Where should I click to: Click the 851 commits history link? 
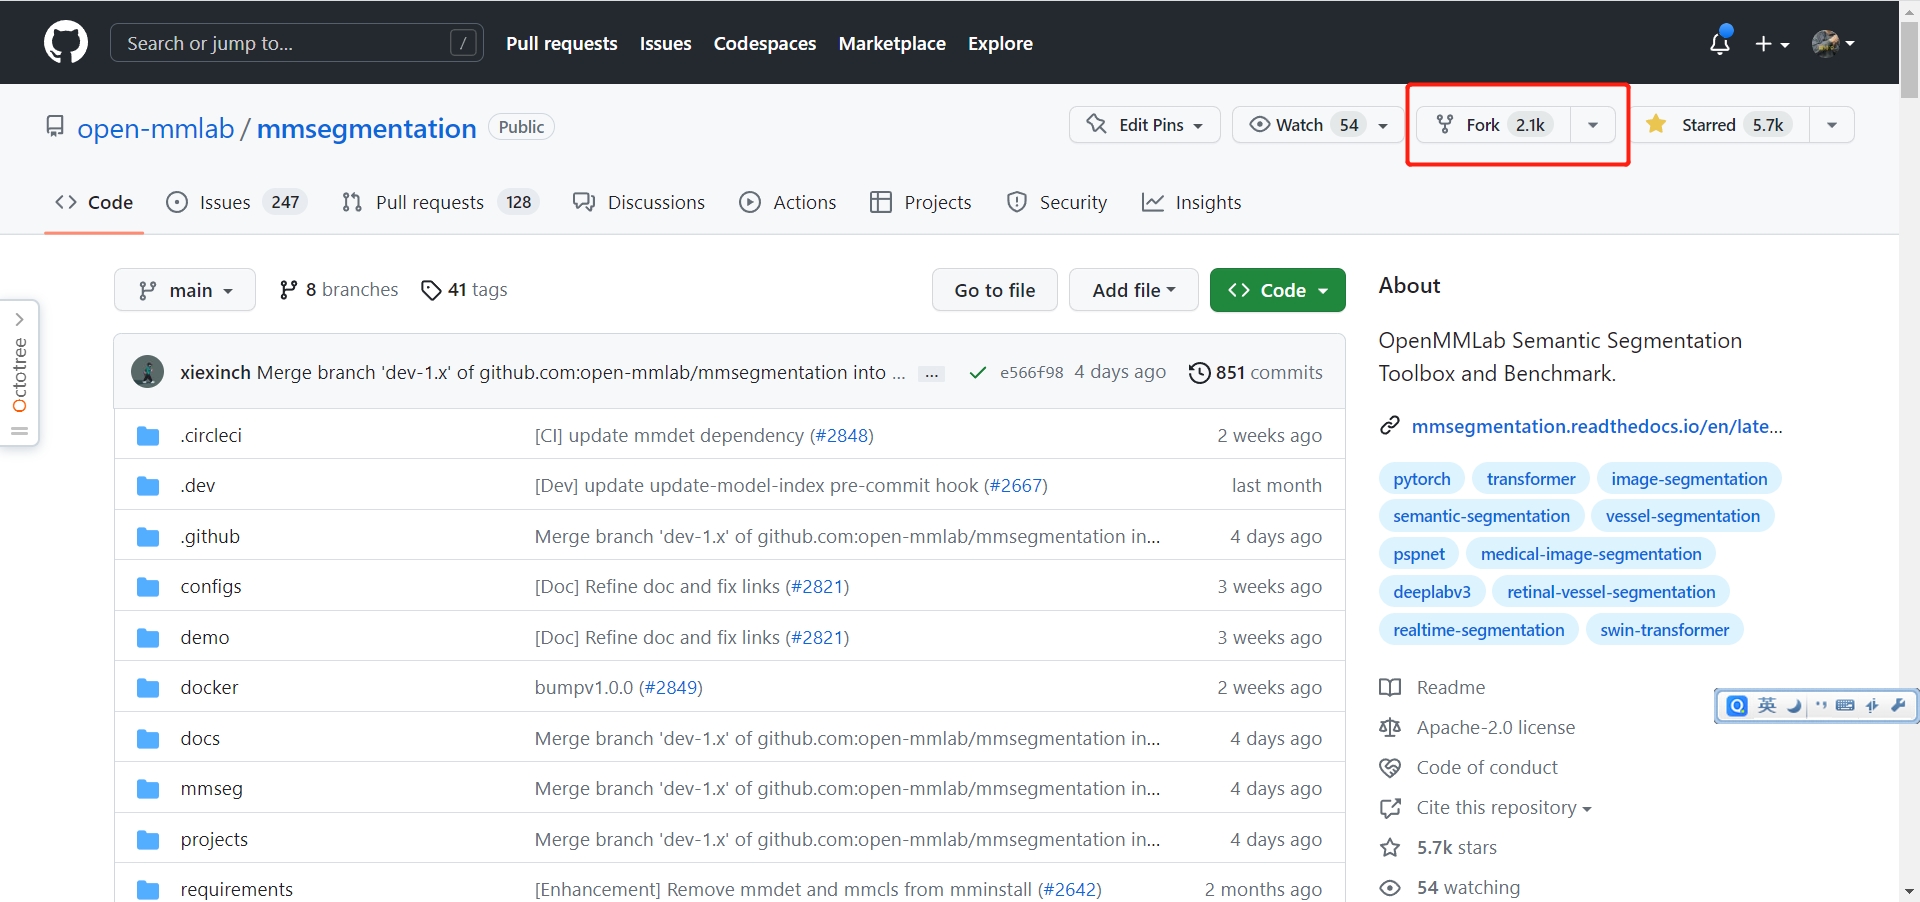point(1255,372)
